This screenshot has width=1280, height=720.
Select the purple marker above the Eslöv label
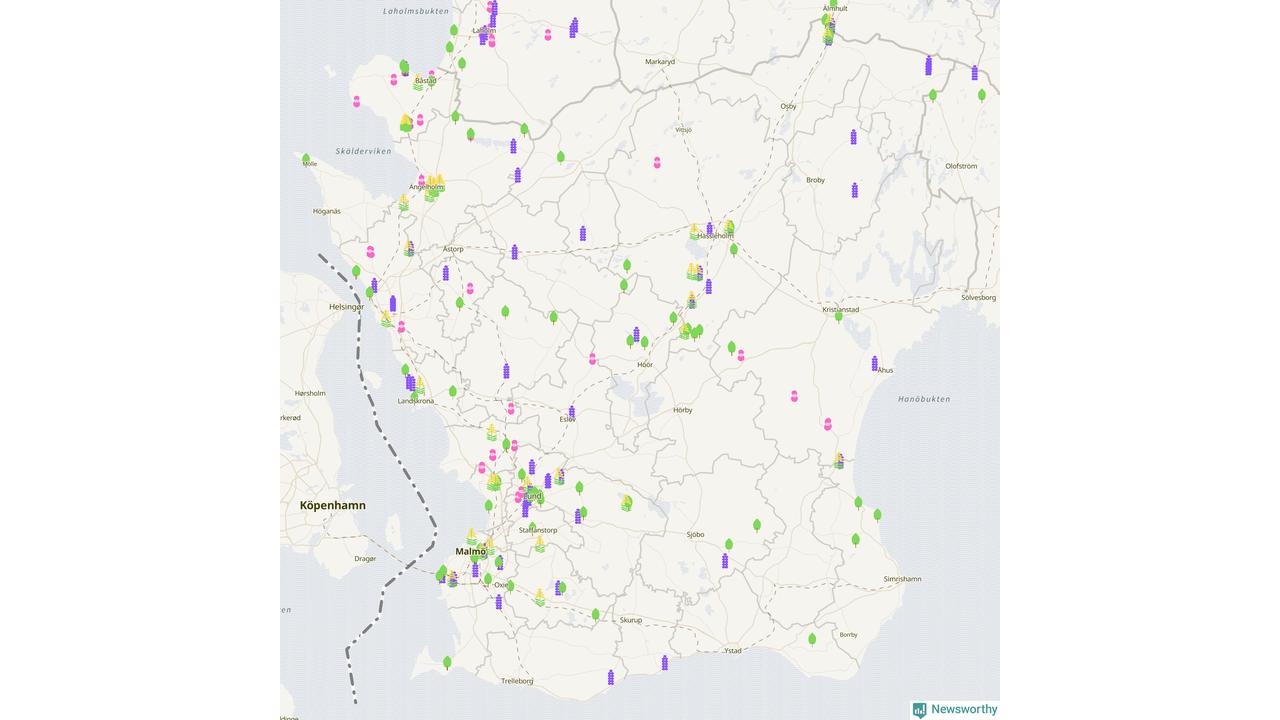(x=572, y=412)
